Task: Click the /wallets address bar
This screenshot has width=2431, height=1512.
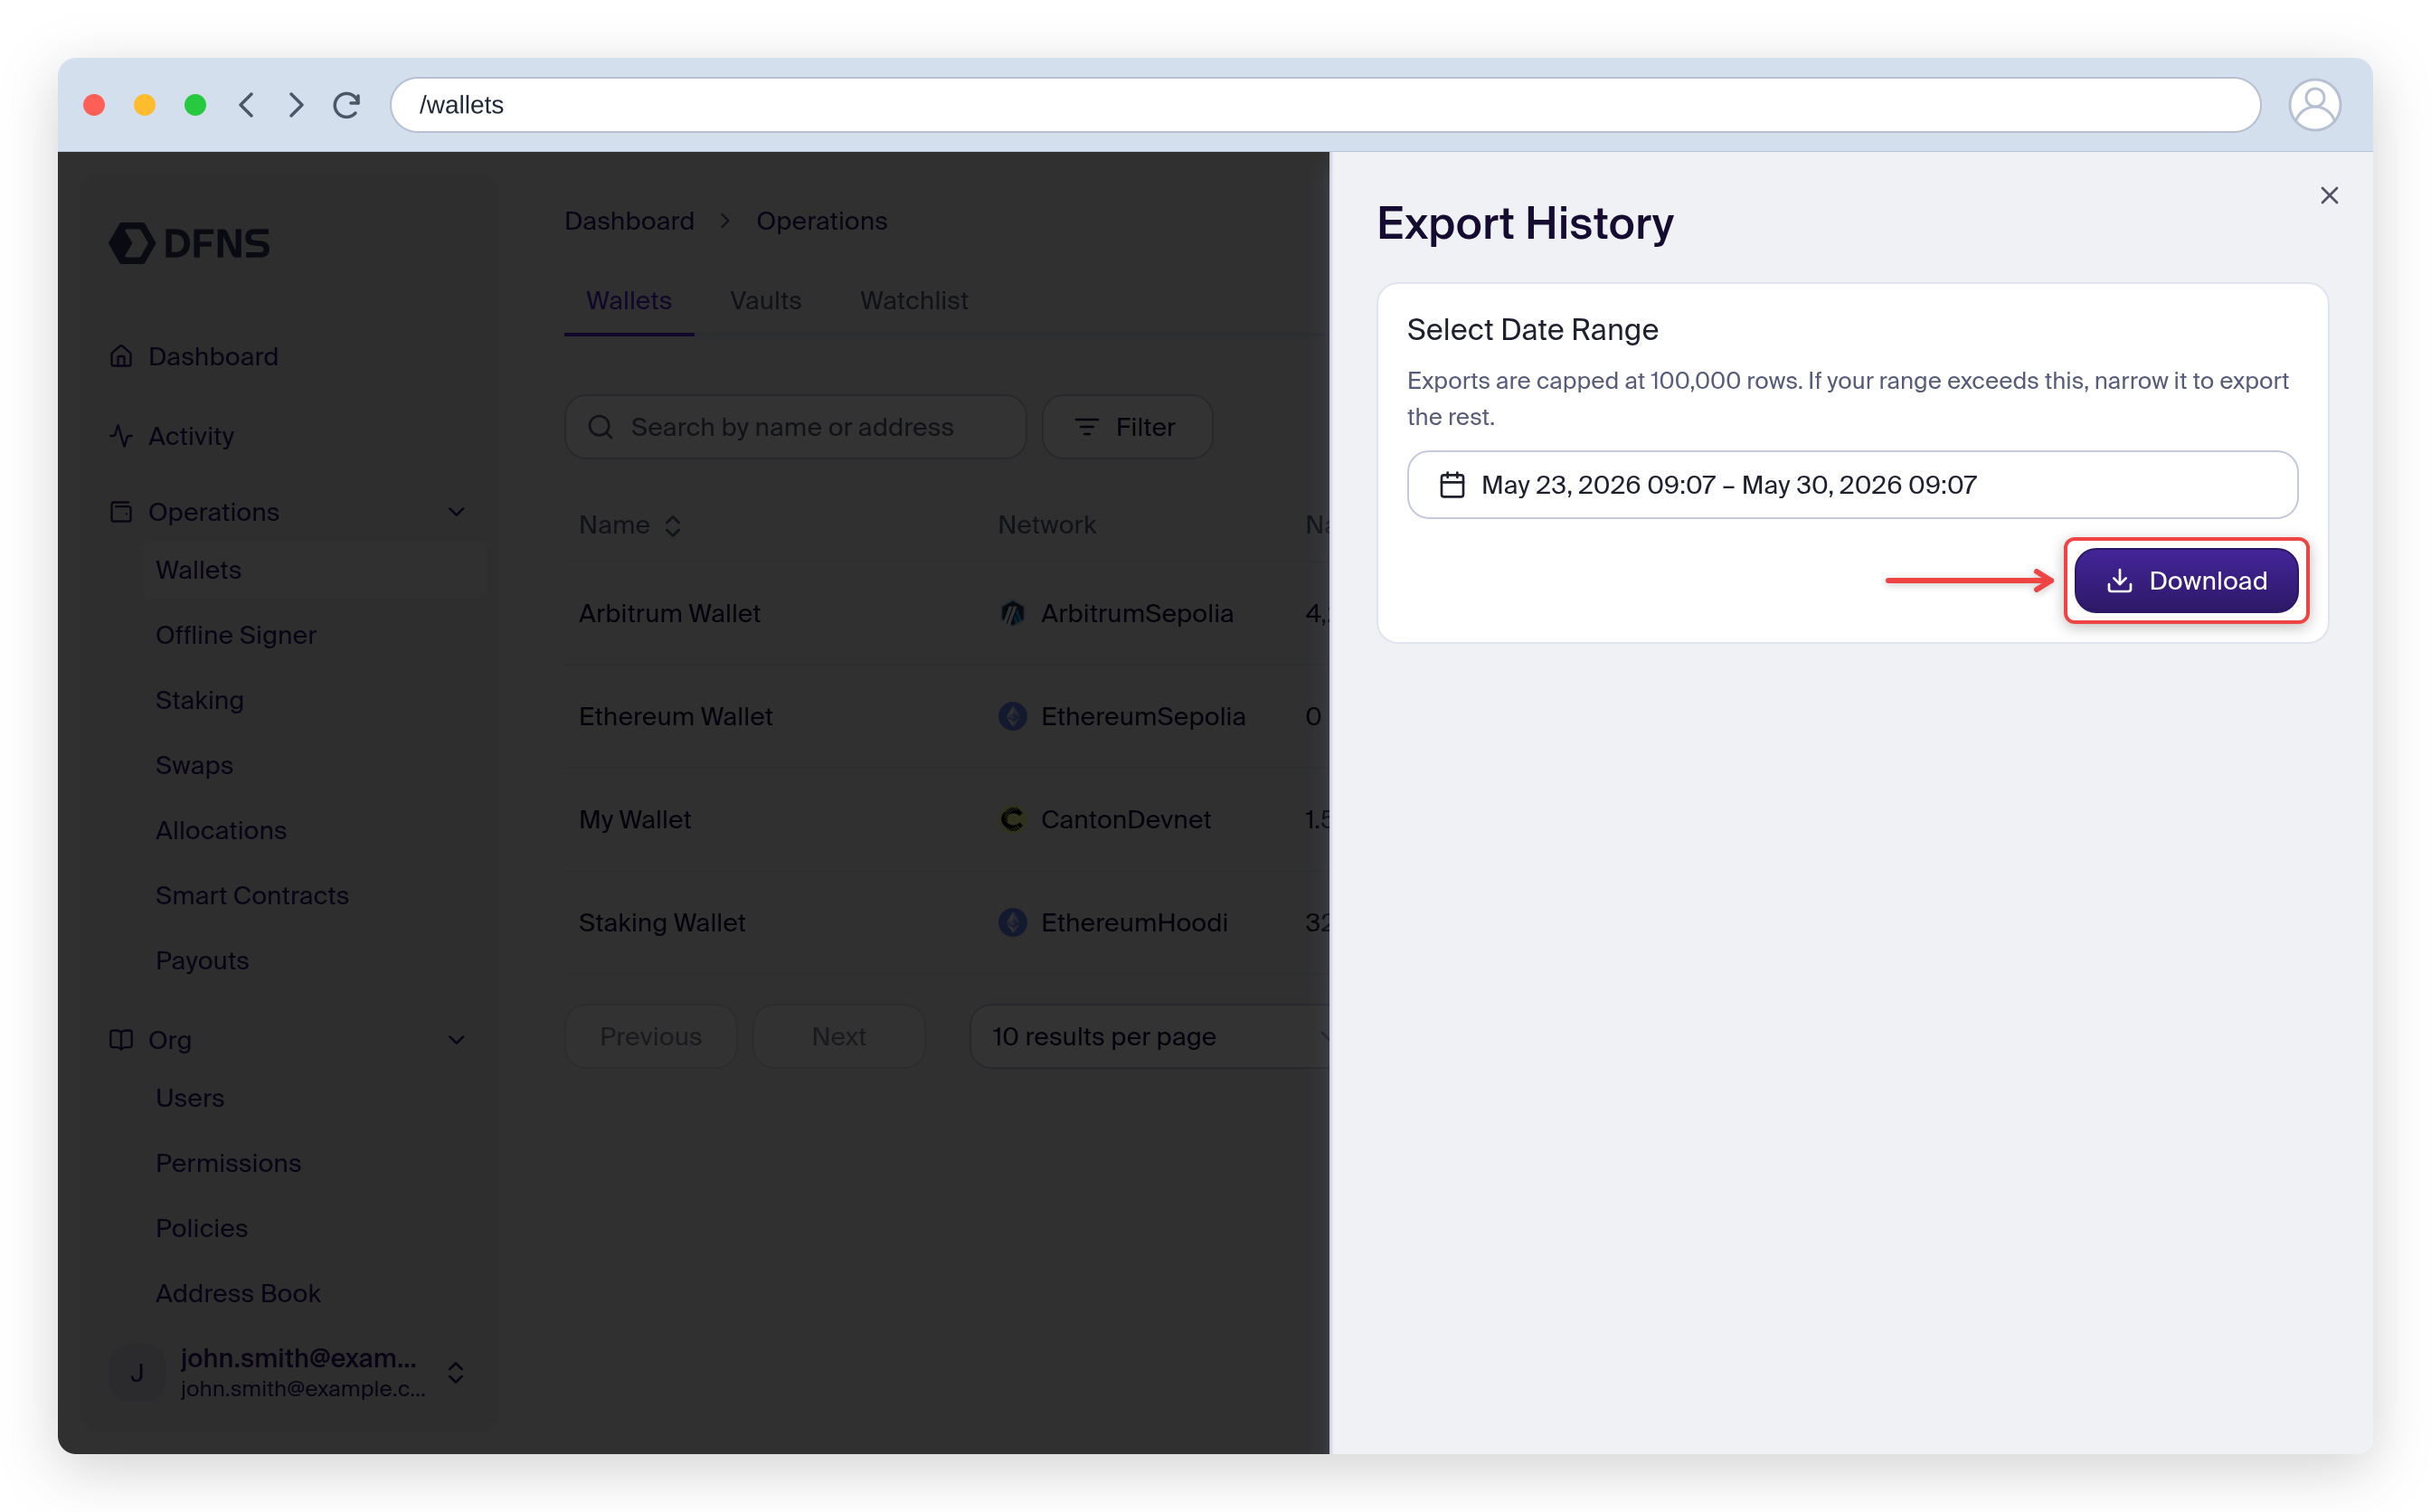Action: click(1324, 105)
